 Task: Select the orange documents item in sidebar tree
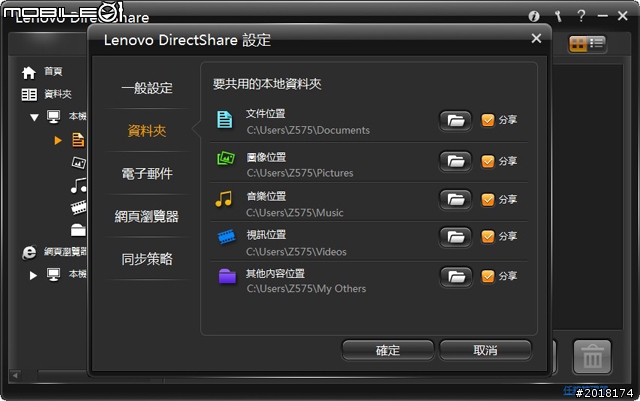pyautogui.click(x=78, y=140)
